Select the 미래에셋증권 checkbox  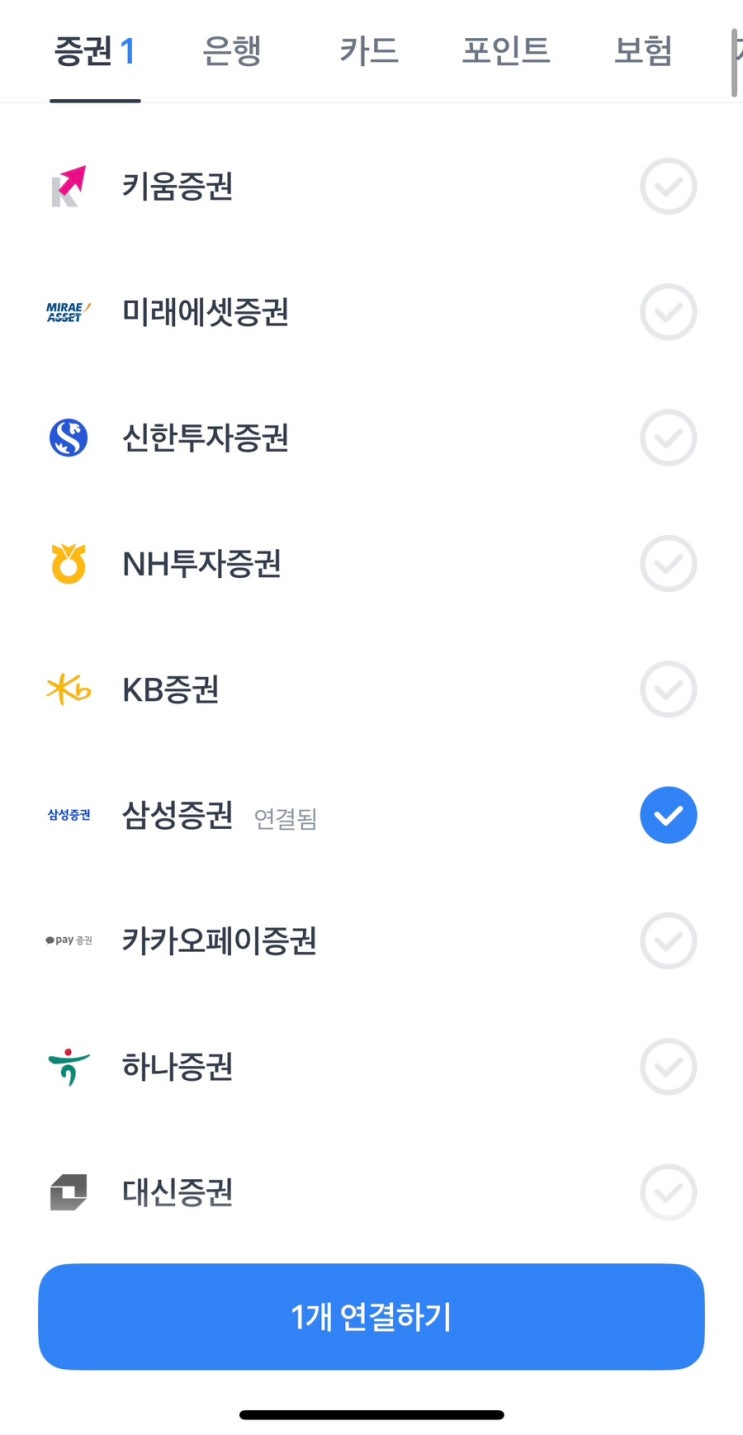[668, 313]
